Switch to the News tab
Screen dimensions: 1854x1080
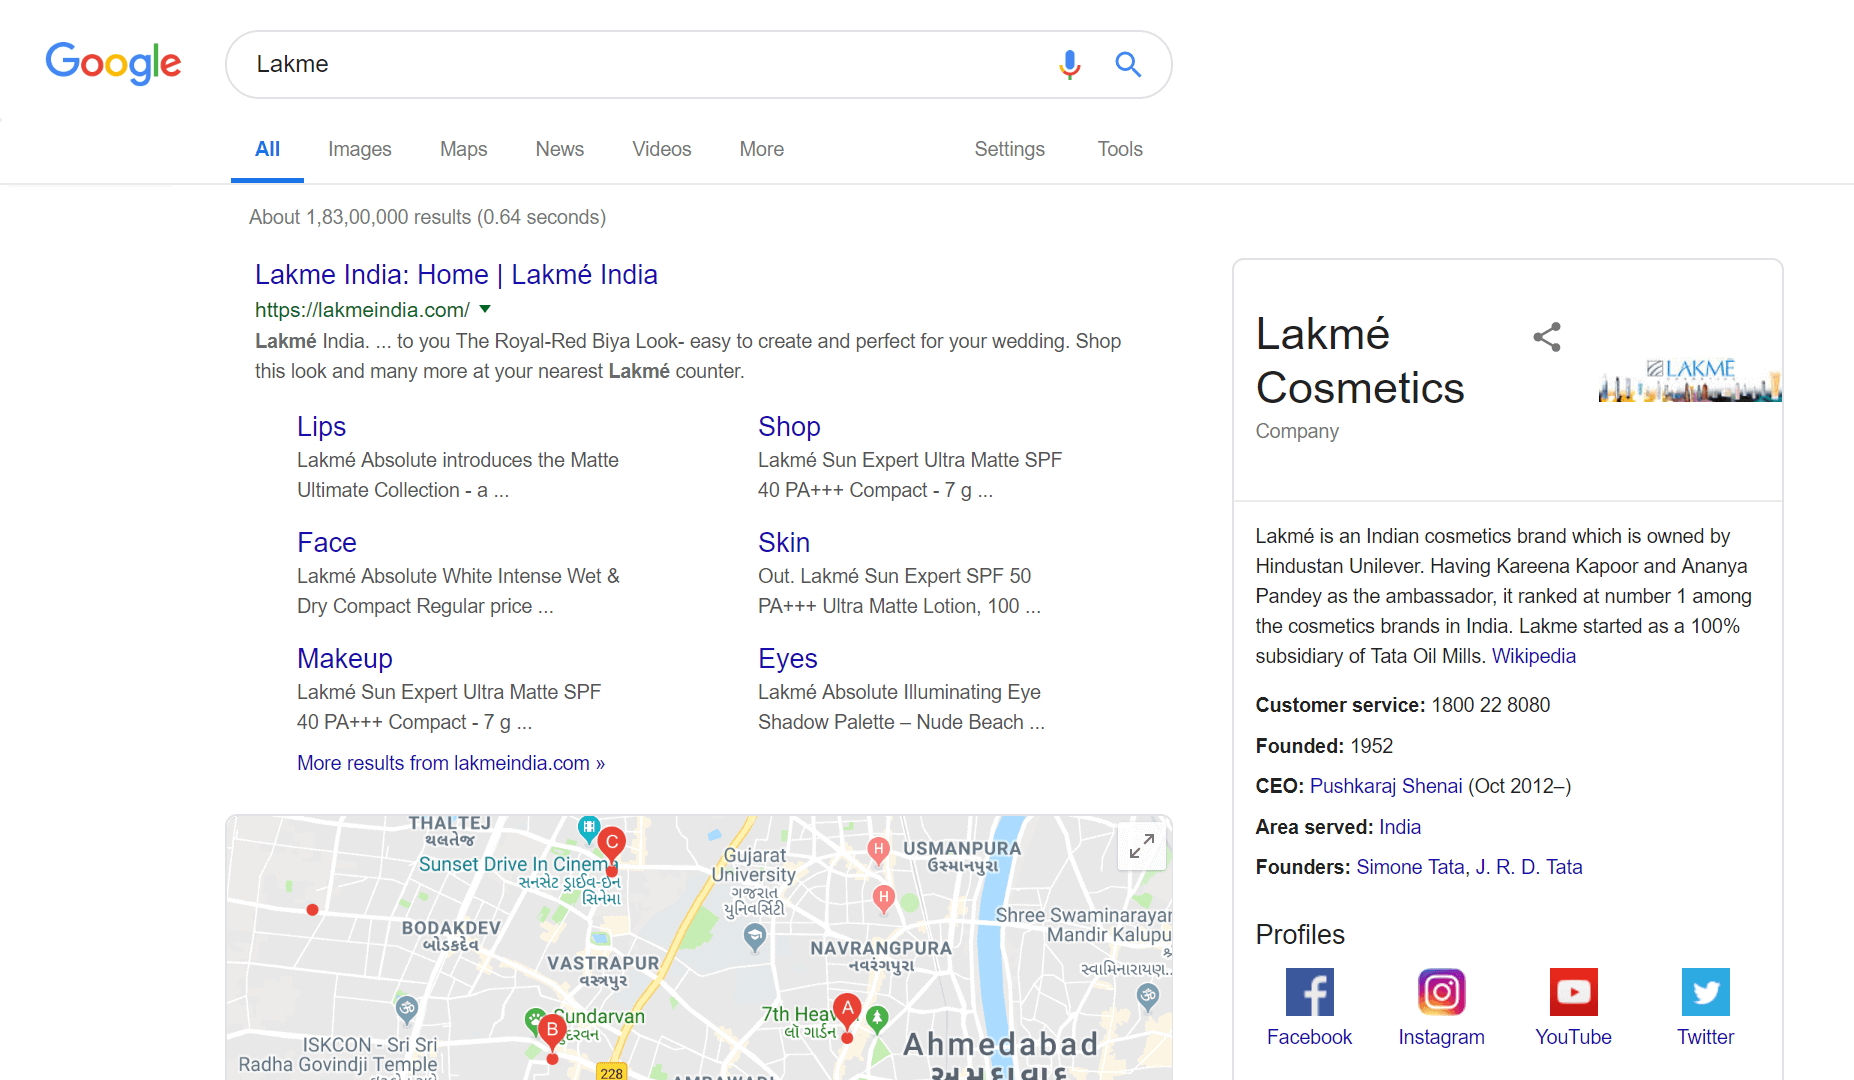click(x=559, y=149)
